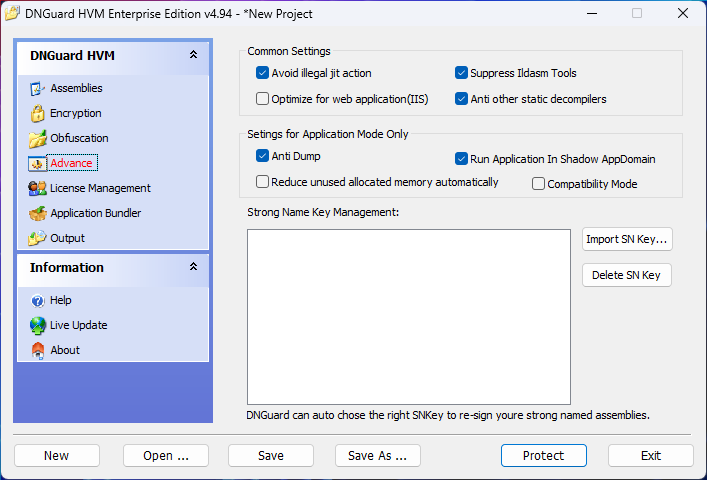Enable Optimize for web application(IIS)
Viewport: 707px width, 480px height.
263,99
